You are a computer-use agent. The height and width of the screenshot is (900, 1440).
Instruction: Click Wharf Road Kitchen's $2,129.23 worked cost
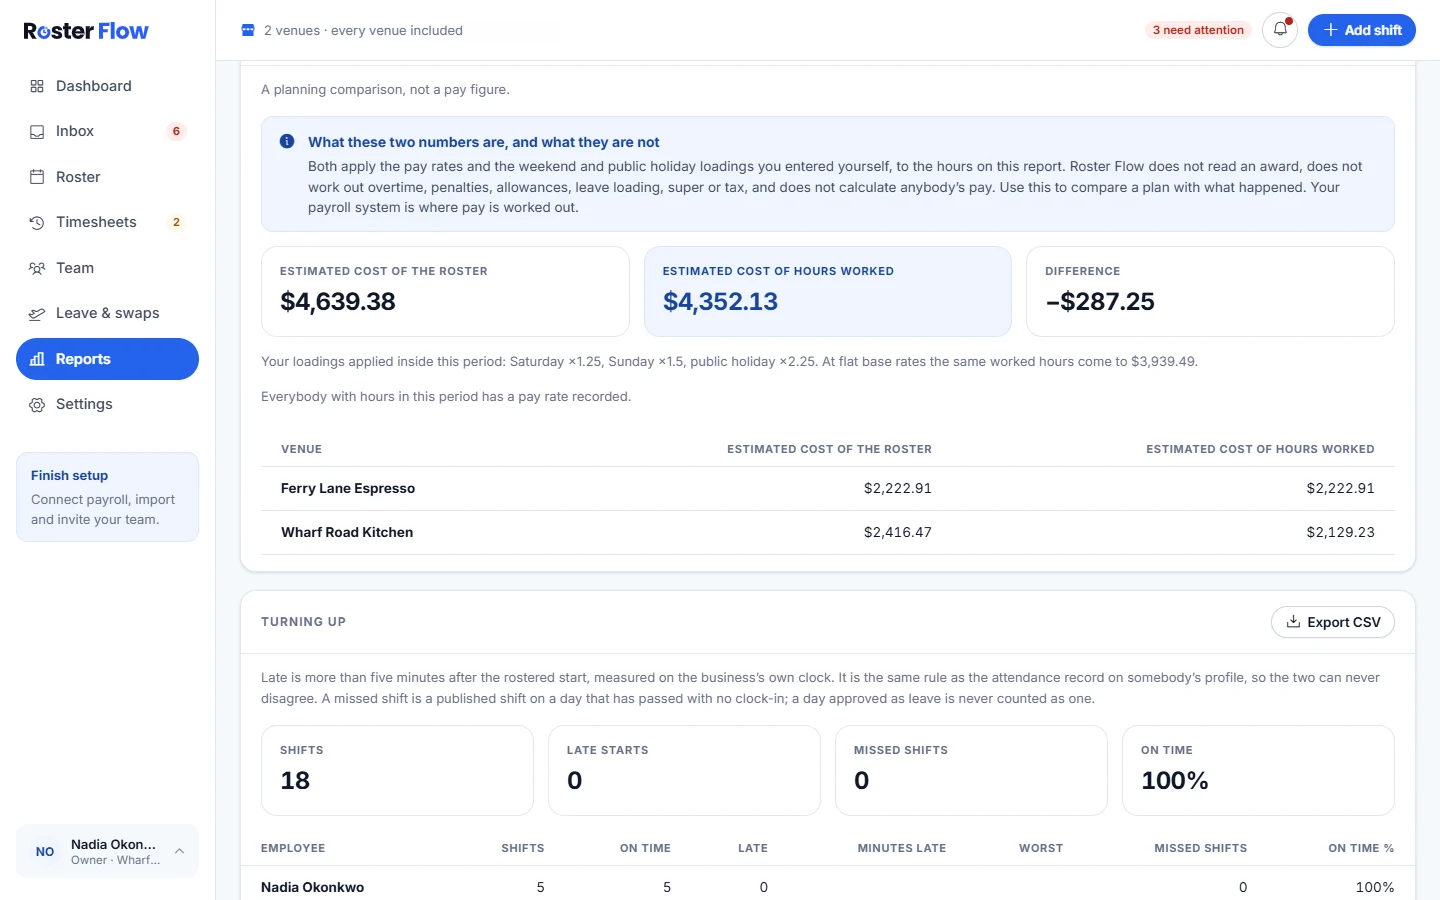(x=1340, y=532)
